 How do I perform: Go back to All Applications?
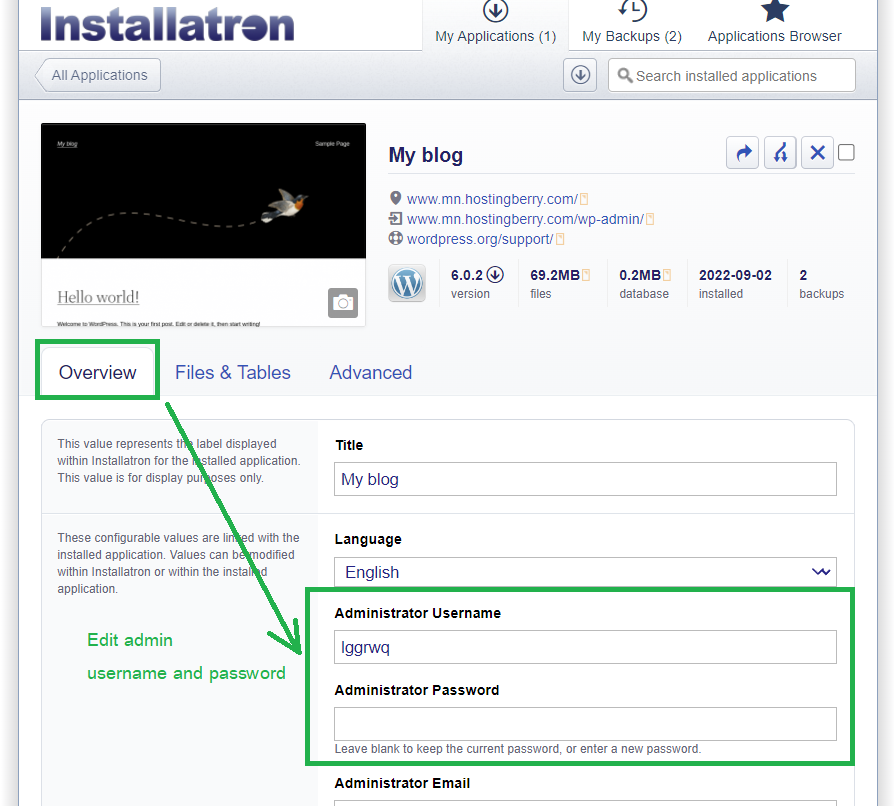point(98,75)
